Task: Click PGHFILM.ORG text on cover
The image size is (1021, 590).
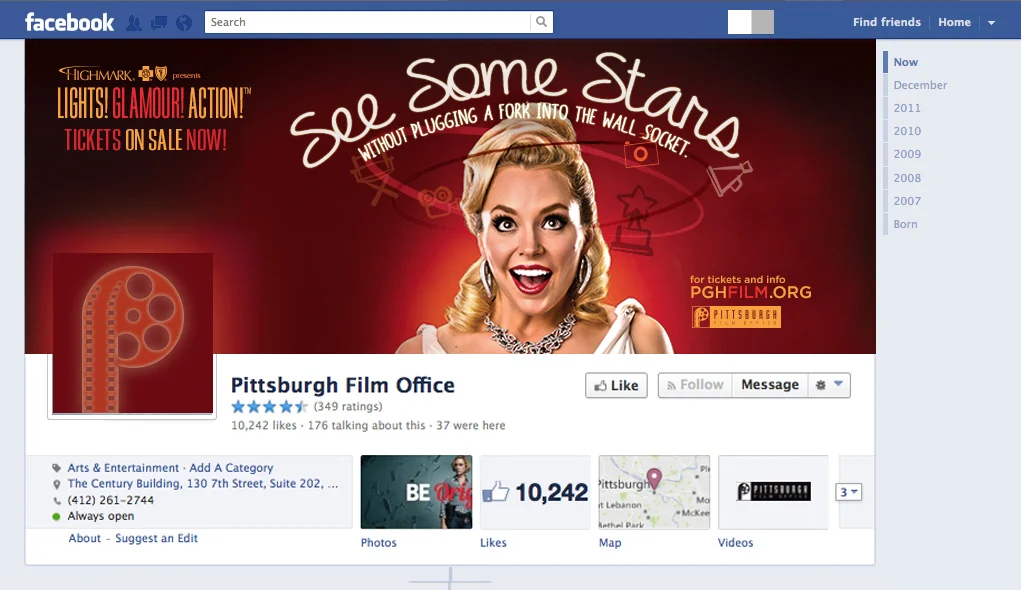Action: [751, 292]
